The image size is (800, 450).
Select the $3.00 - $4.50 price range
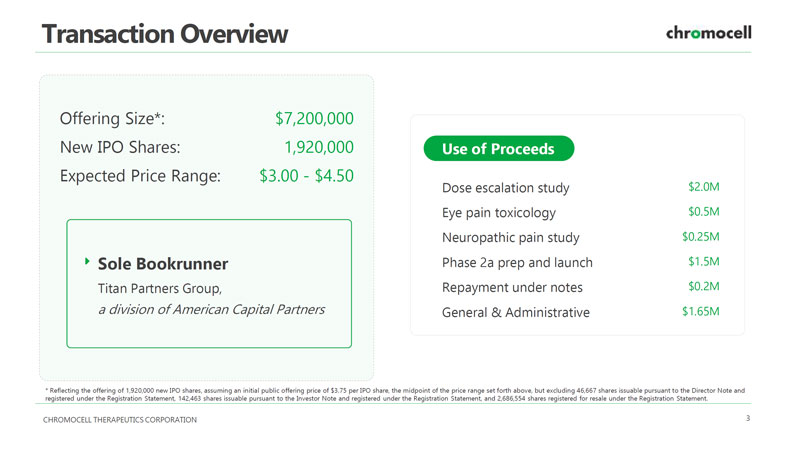(306, 175)
